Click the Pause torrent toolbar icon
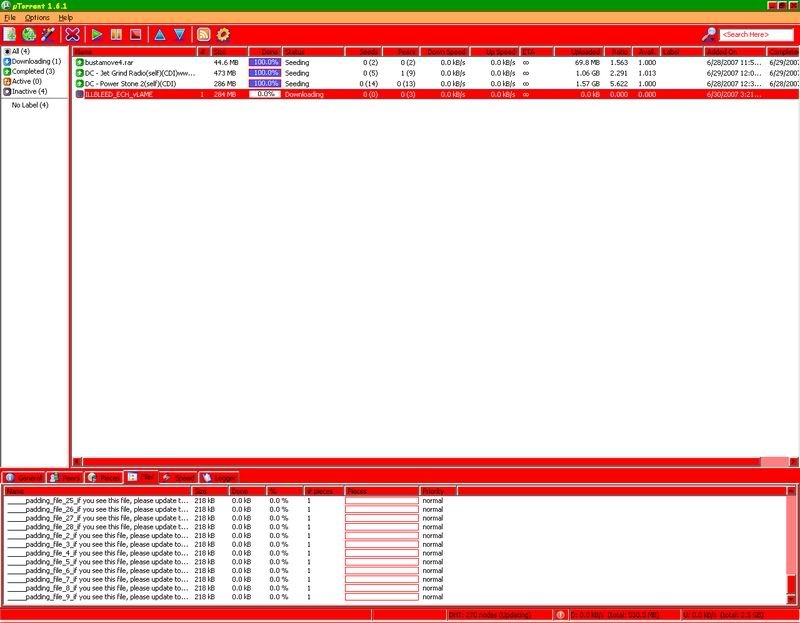800x623 pixels. pyautogui.click(x=116, y=35)
